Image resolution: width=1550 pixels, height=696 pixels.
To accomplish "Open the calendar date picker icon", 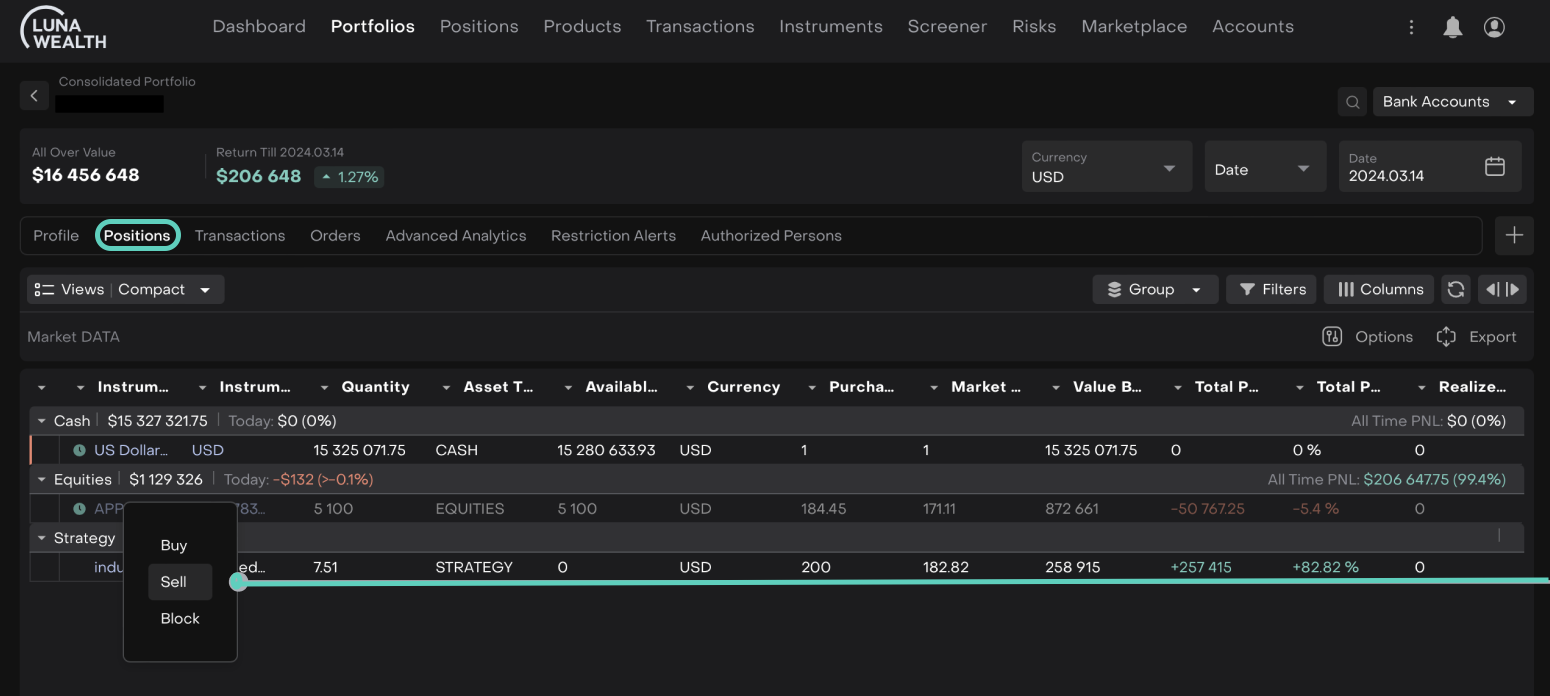I will 1494,167.
